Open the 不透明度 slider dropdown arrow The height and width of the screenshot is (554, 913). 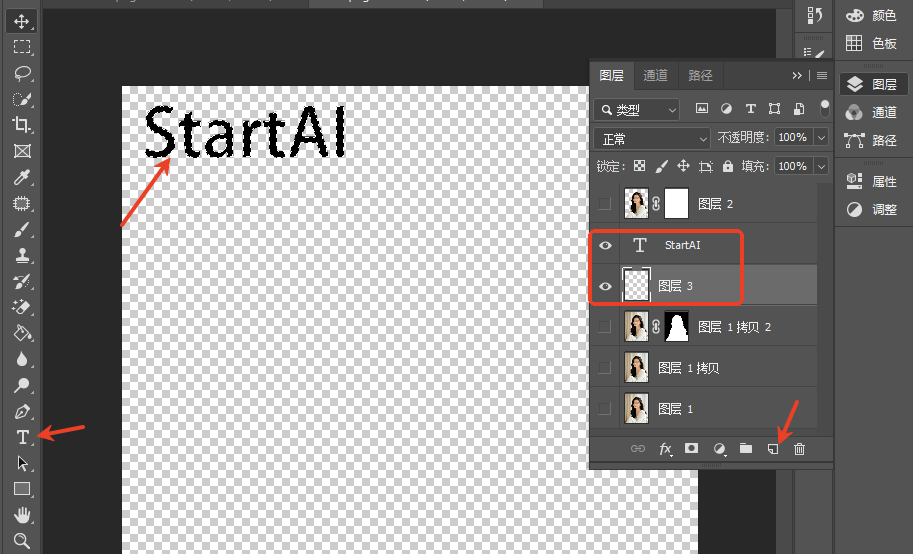click(x=821, y=137)
